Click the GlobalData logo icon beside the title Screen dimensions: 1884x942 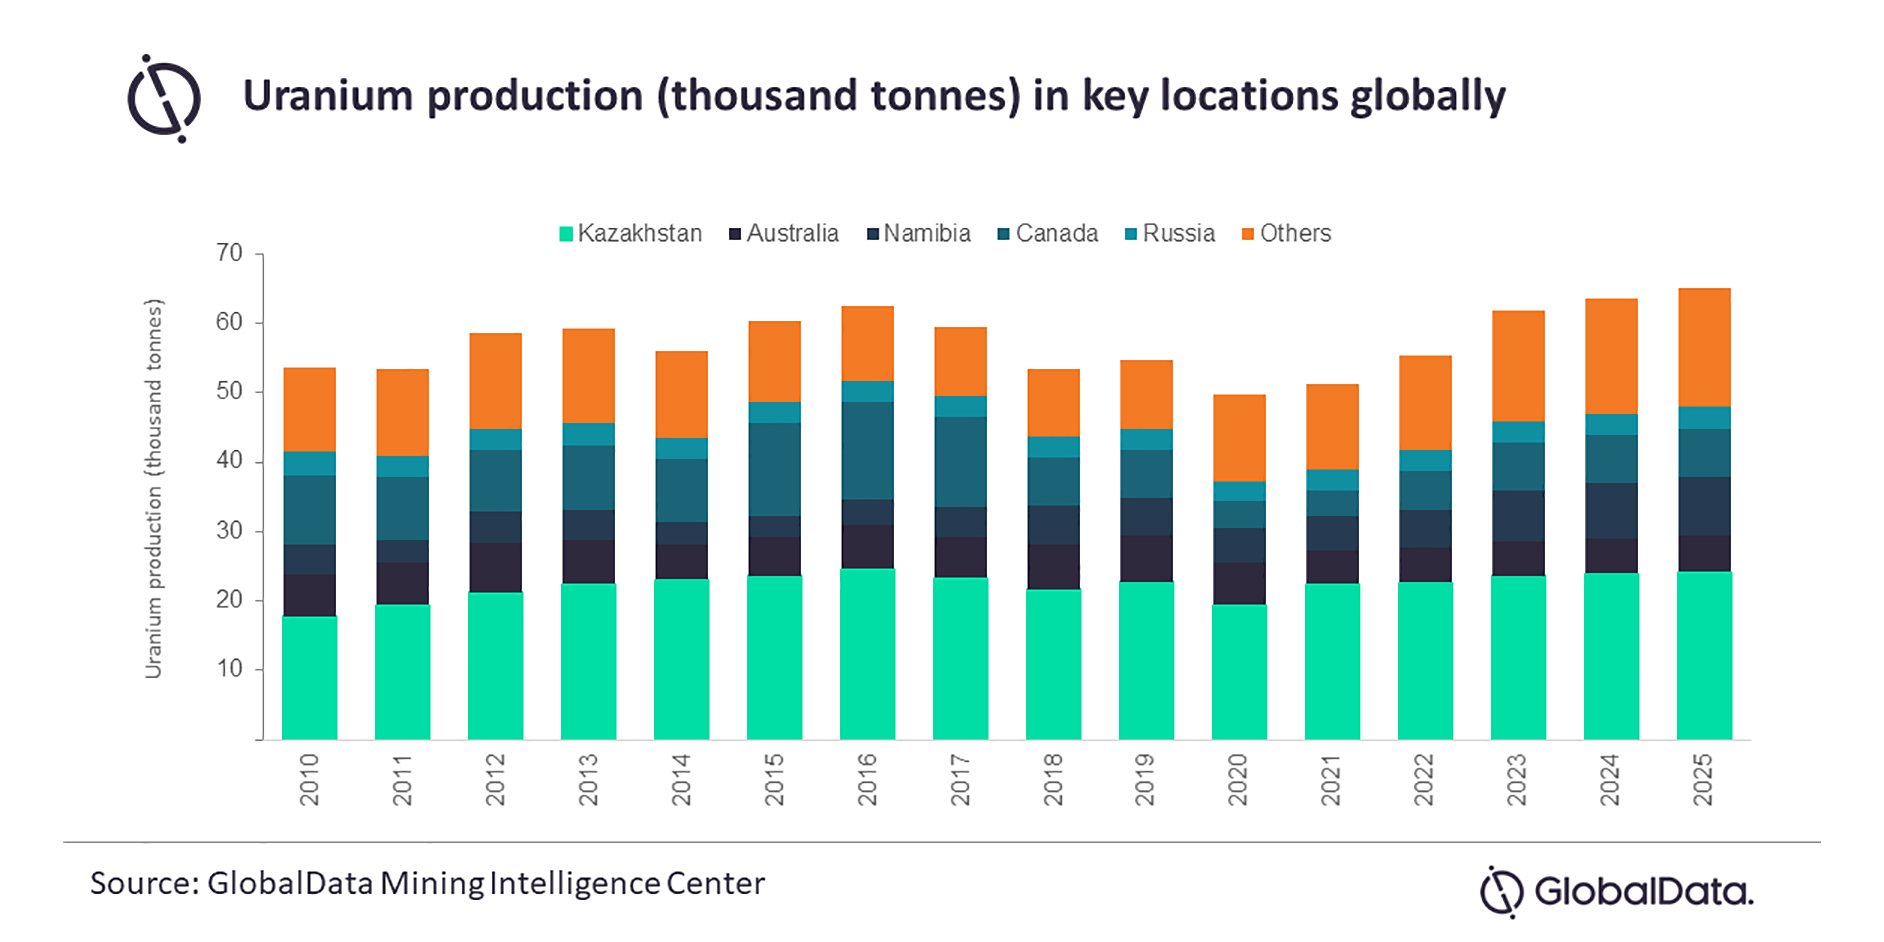tap(164, 99)
